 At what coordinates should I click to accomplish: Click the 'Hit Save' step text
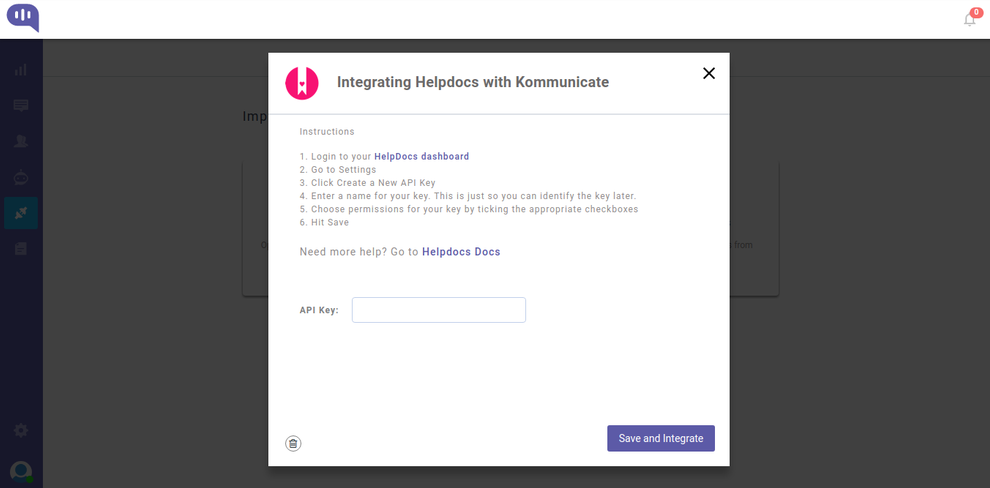pos(325,222)
